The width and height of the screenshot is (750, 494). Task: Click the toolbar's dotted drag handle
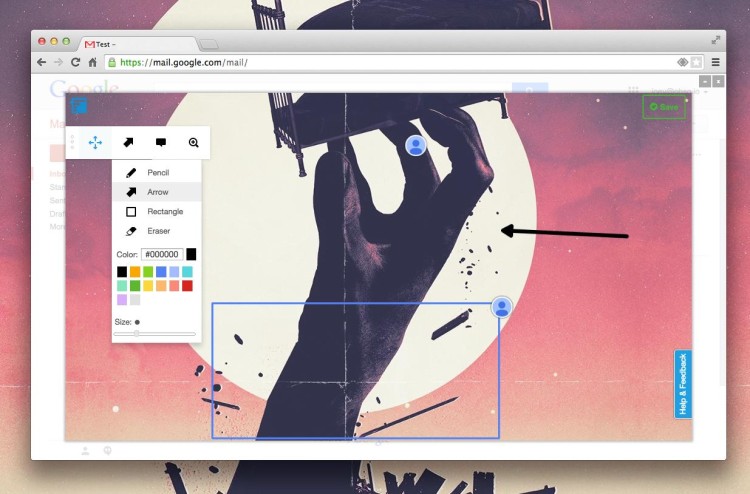point(72,142)
